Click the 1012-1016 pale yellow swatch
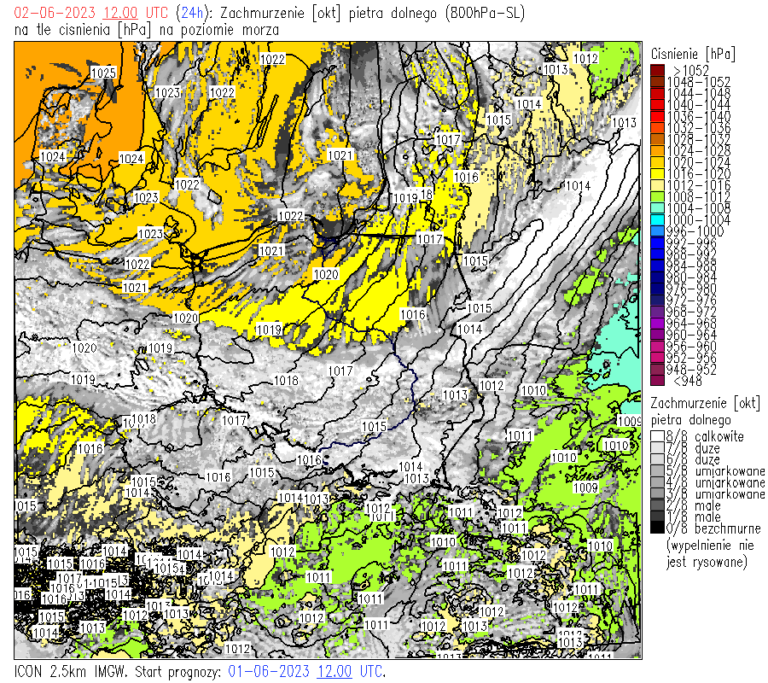The height and width of the screenshot is (683, 768). point(657,185)
